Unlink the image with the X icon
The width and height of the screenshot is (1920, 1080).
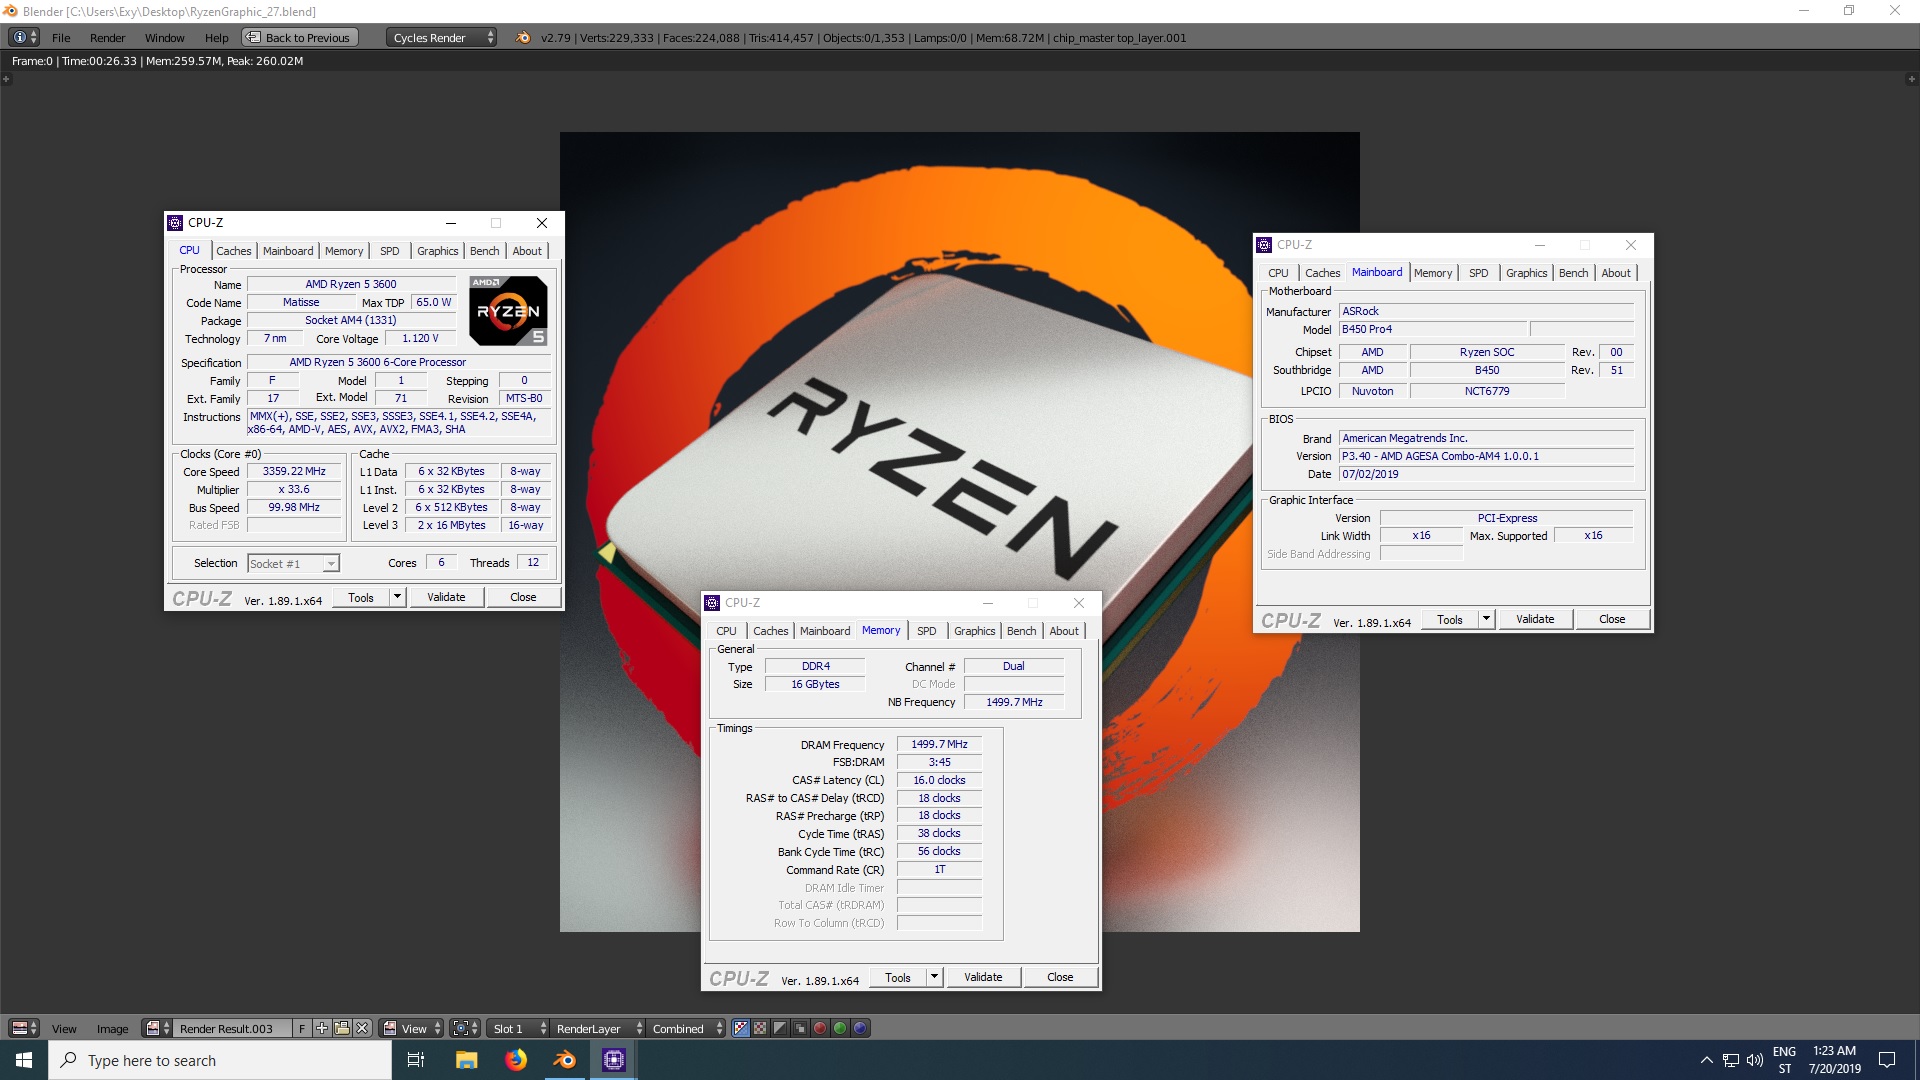pos(362,1028)
